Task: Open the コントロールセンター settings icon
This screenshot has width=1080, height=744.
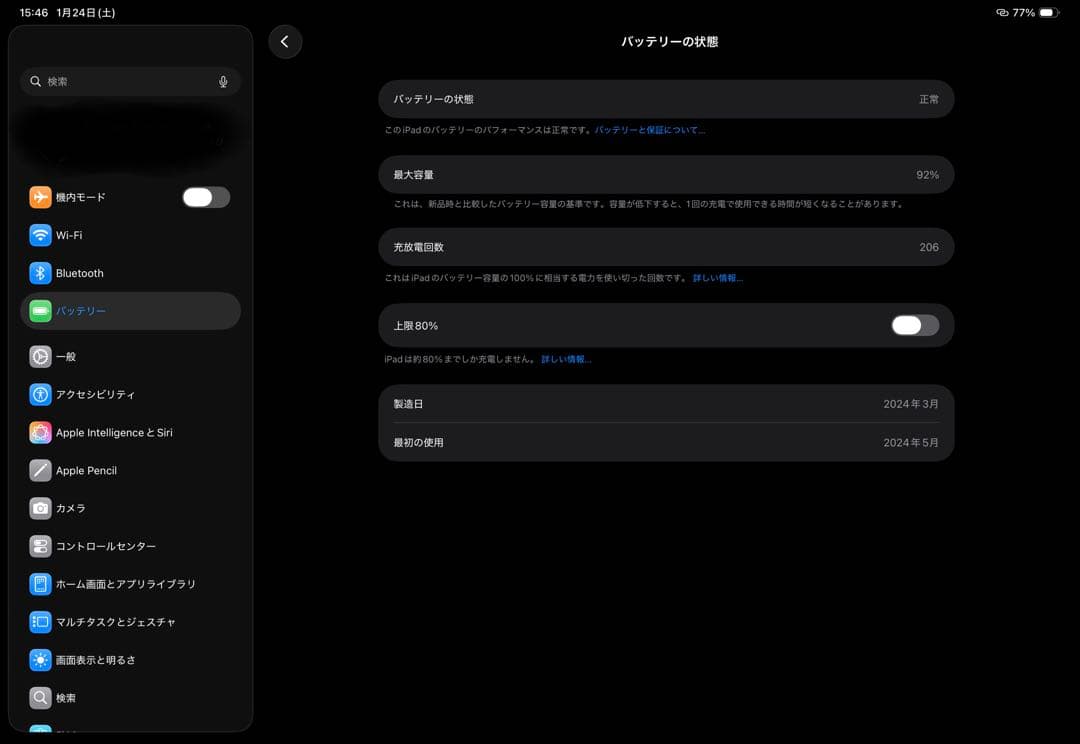Action: tap(40, 546)
